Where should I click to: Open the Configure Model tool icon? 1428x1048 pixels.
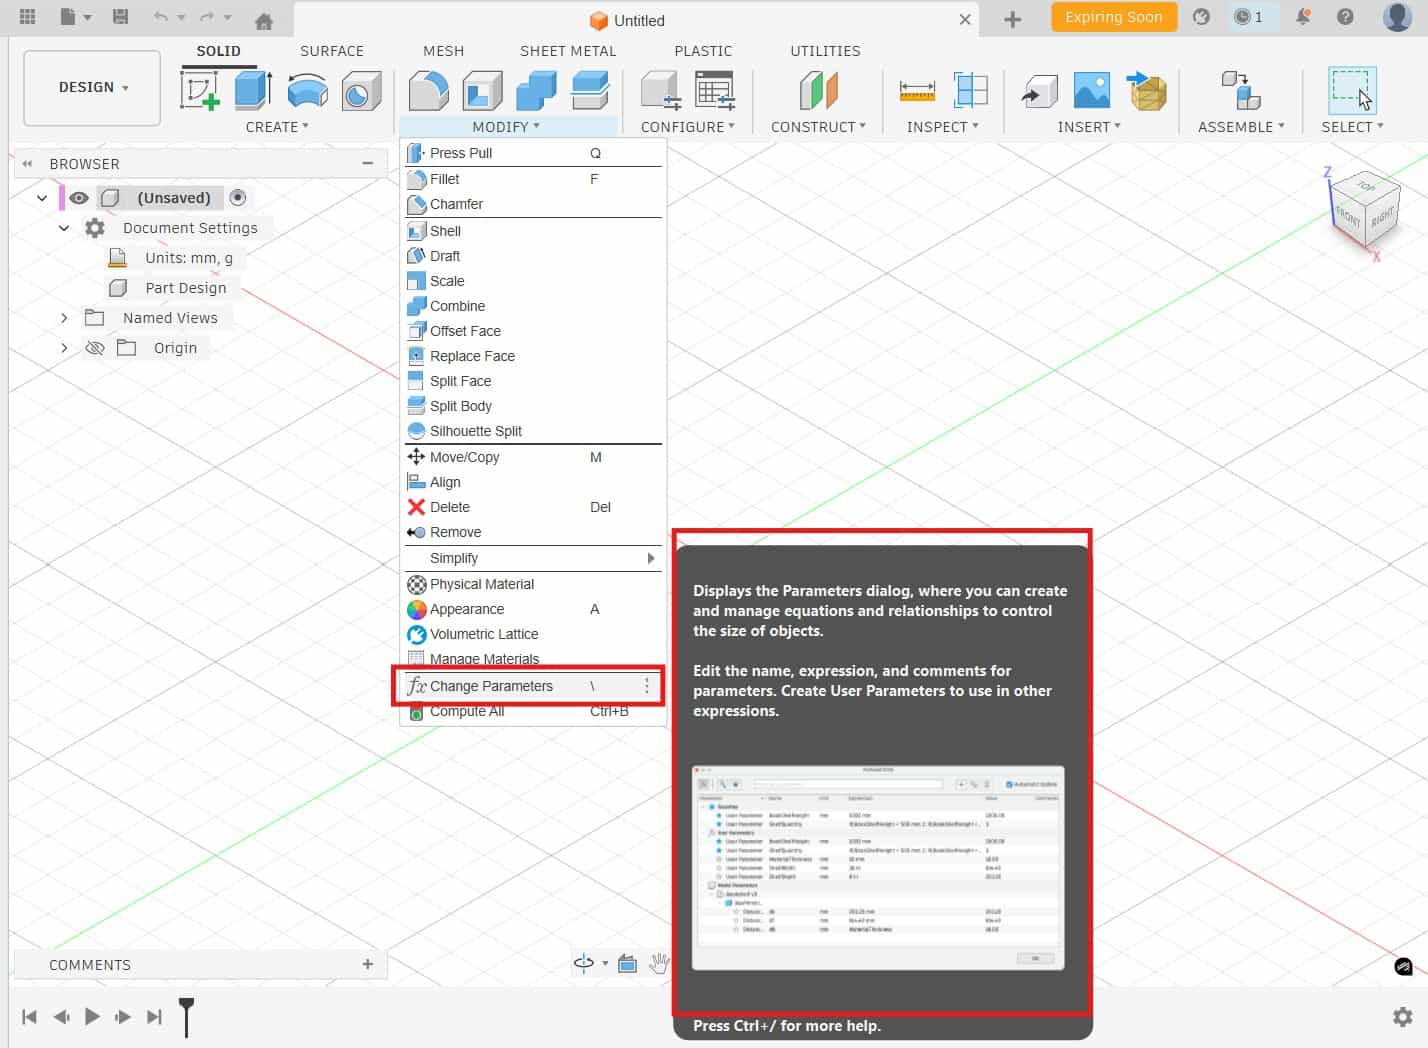click(x=661, y=91)
